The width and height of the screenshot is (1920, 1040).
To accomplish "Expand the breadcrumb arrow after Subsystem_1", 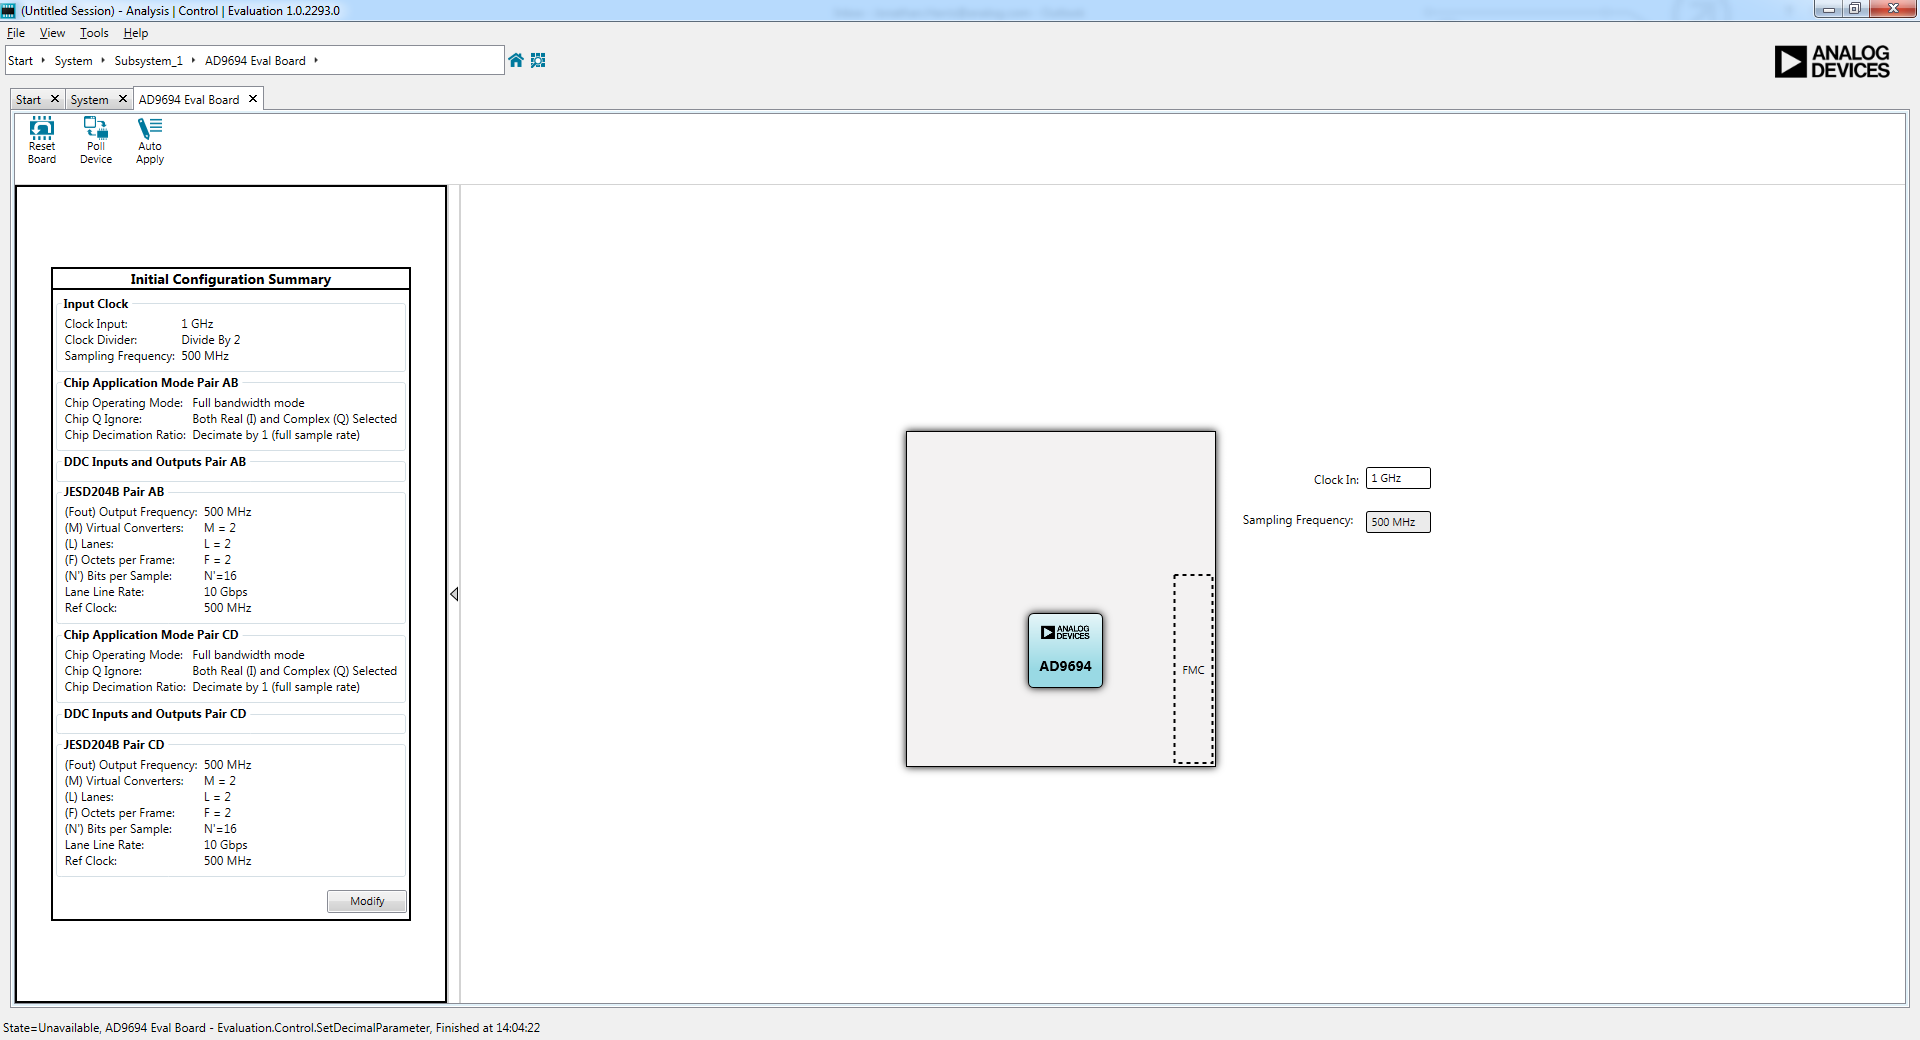I will (193, 60).
